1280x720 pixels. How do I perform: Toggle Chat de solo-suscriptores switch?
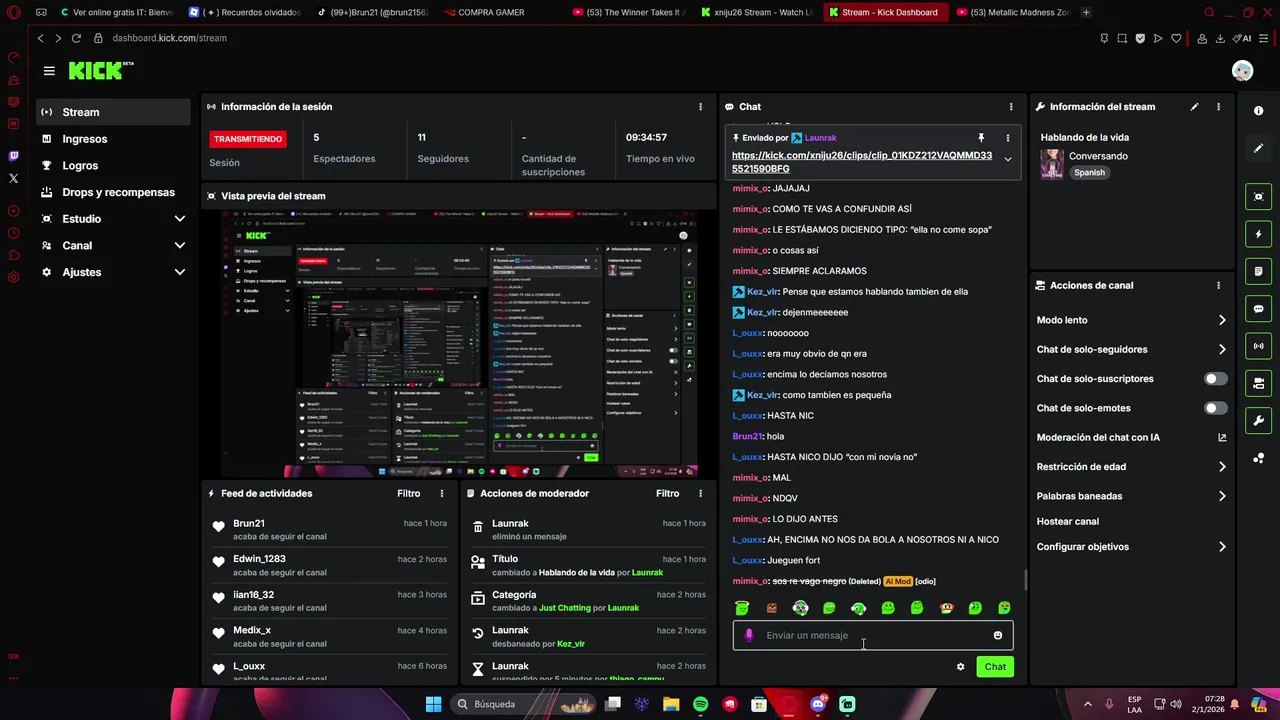(x=1215, y=379)
